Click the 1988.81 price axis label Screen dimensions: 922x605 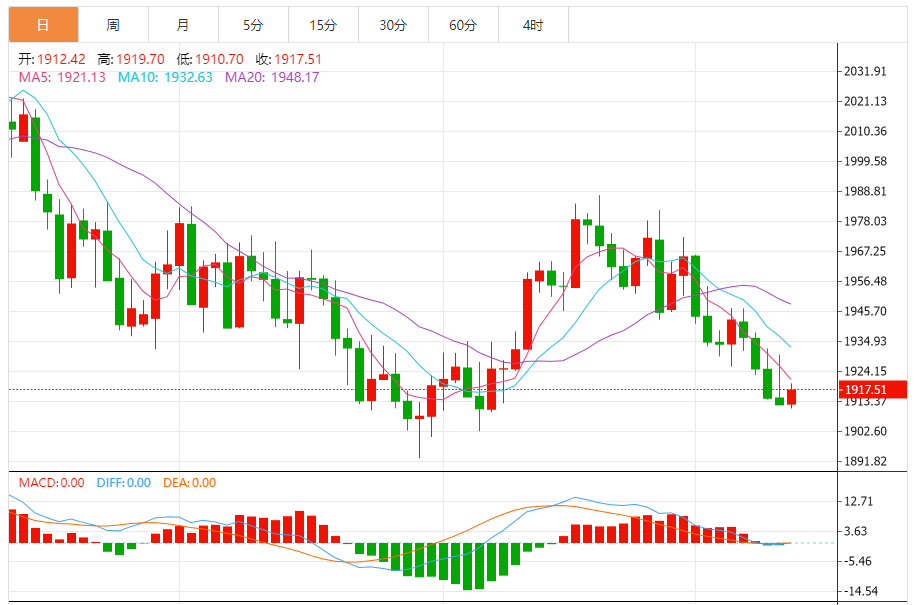(x=865, y=191)
